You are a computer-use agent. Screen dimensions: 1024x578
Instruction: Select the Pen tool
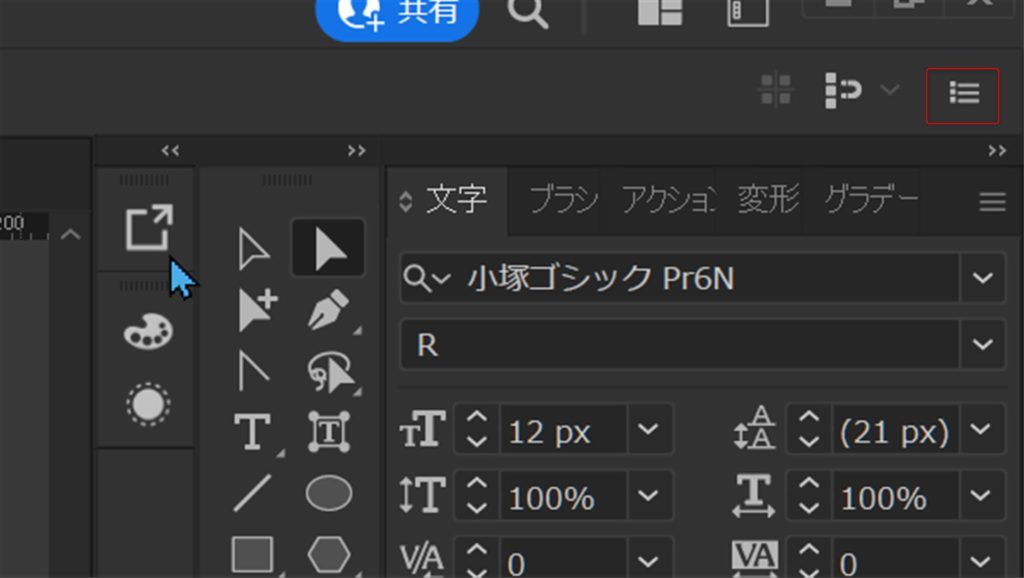328,311
